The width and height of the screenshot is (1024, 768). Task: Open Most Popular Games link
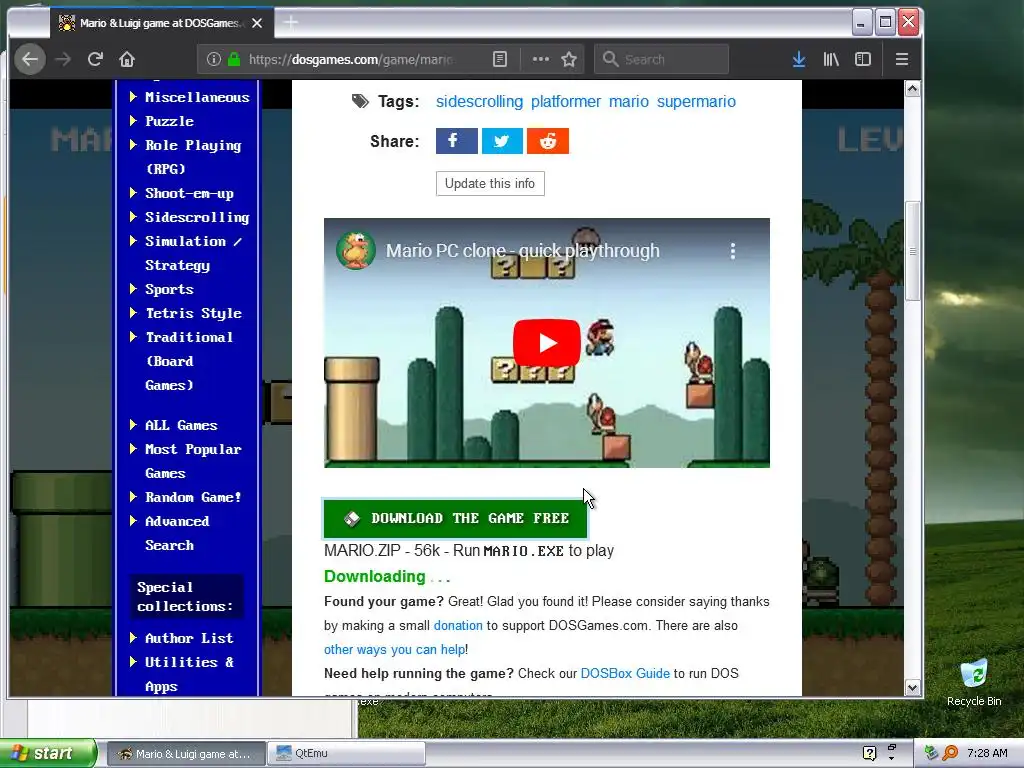point(193,461)
